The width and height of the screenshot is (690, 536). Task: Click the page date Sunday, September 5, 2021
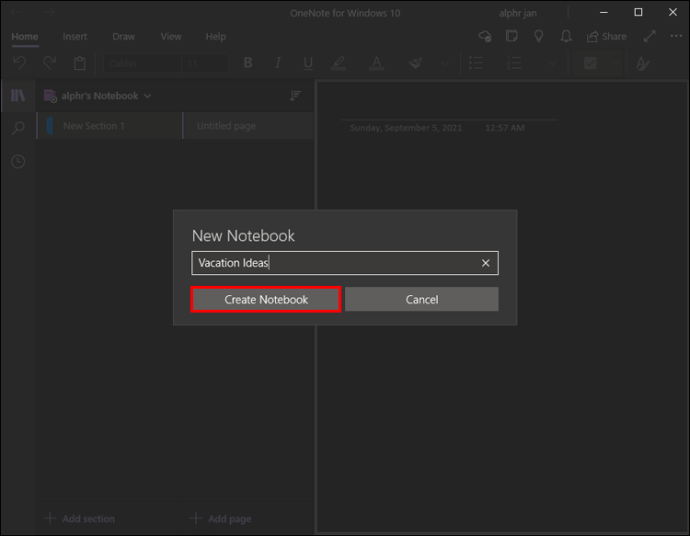click(x=406, y=128)
